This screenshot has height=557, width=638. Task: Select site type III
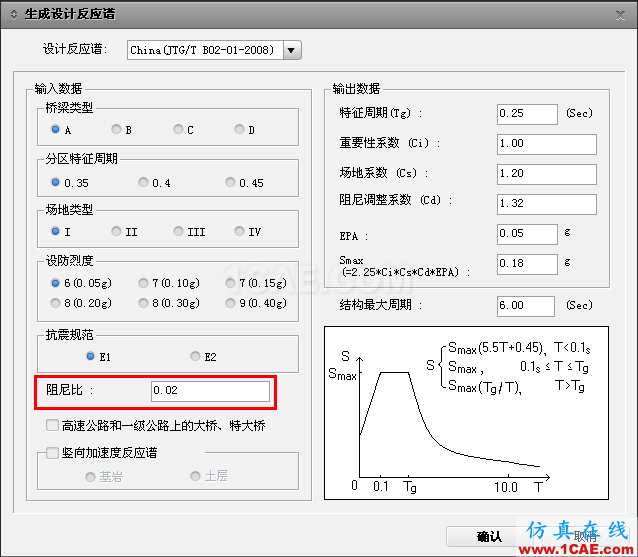[178, 232]
